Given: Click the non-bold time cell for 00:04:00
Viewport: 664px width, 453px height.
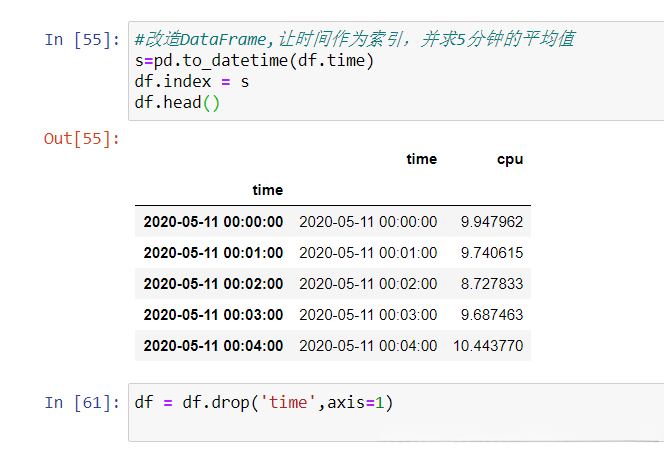Looking at the screenshot, I should (x=368, y=346).
